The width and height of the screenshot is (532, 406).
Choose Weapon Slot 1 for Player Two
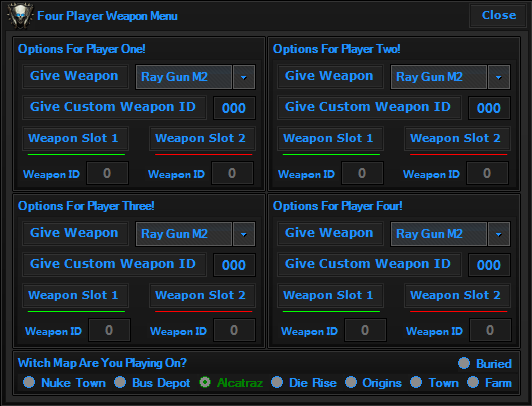[330, 139]
